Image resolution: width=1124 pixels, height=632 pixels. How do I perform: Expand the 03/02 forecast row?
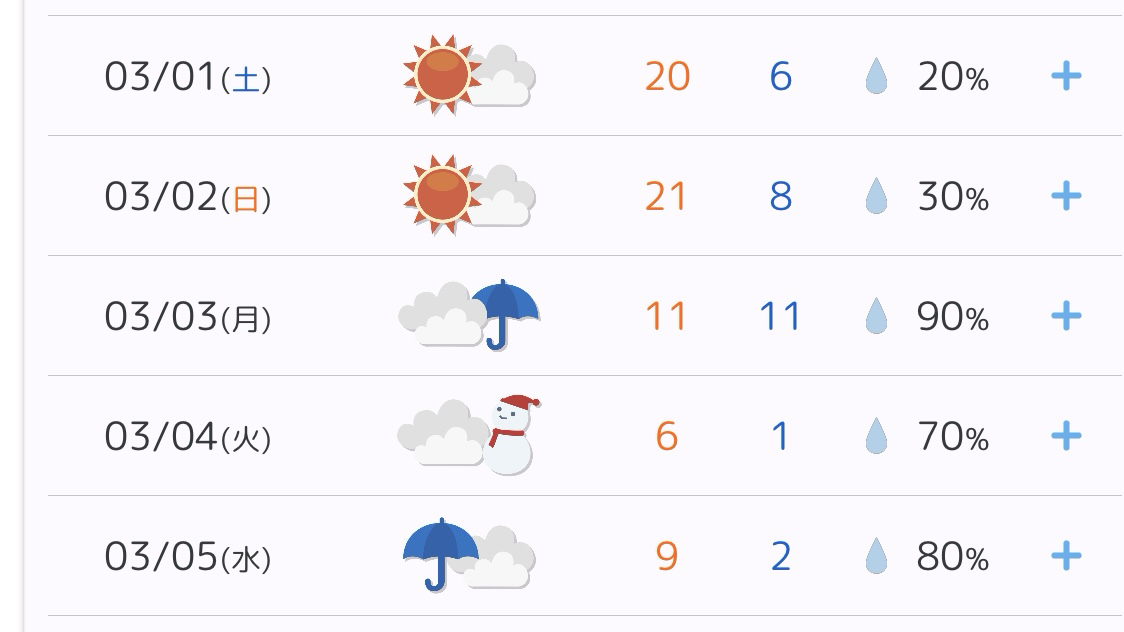tap(1066, 196)
